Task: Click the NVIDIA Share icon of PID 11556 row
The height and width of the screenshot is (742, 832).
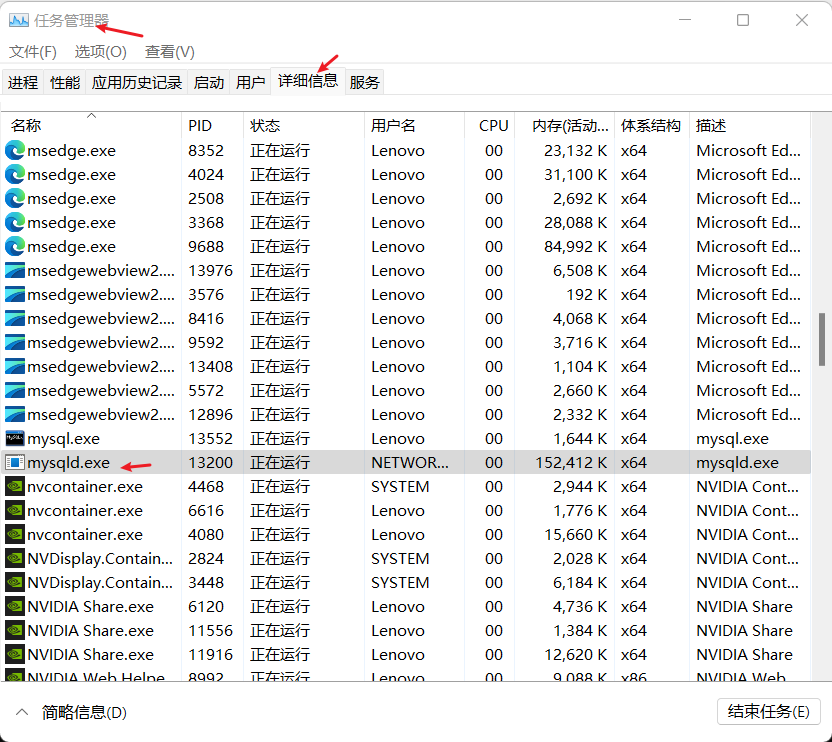Action: [x=15, y=631]
